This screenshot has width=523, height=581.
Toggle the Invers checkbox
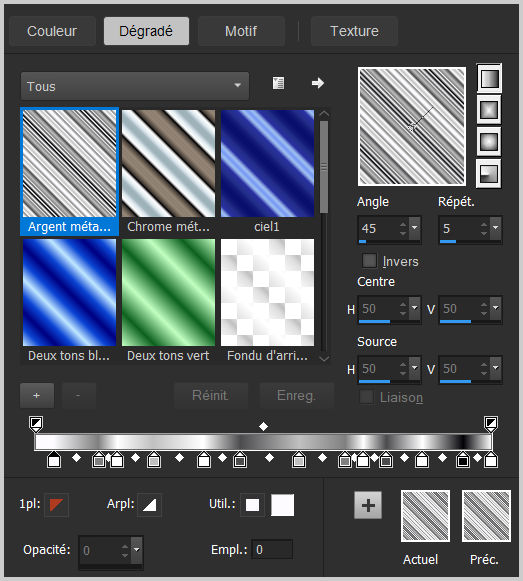tap(369, 260)
